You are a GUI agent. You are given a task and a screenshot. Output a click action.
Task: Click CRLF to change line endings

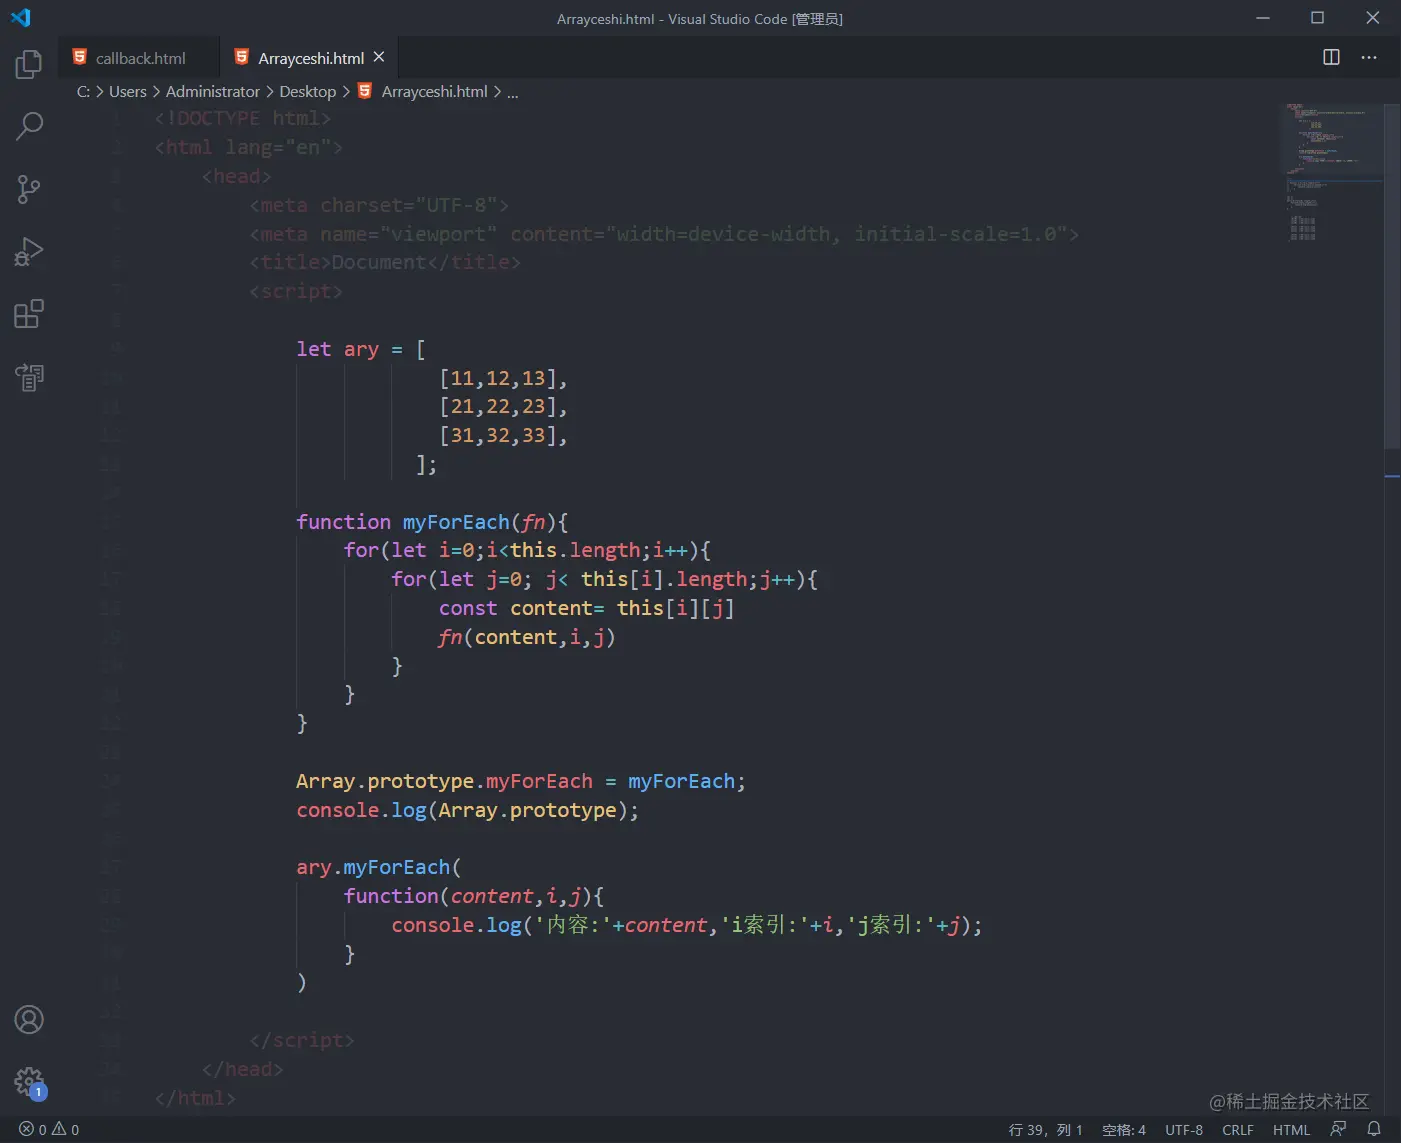[1238, 1129]
